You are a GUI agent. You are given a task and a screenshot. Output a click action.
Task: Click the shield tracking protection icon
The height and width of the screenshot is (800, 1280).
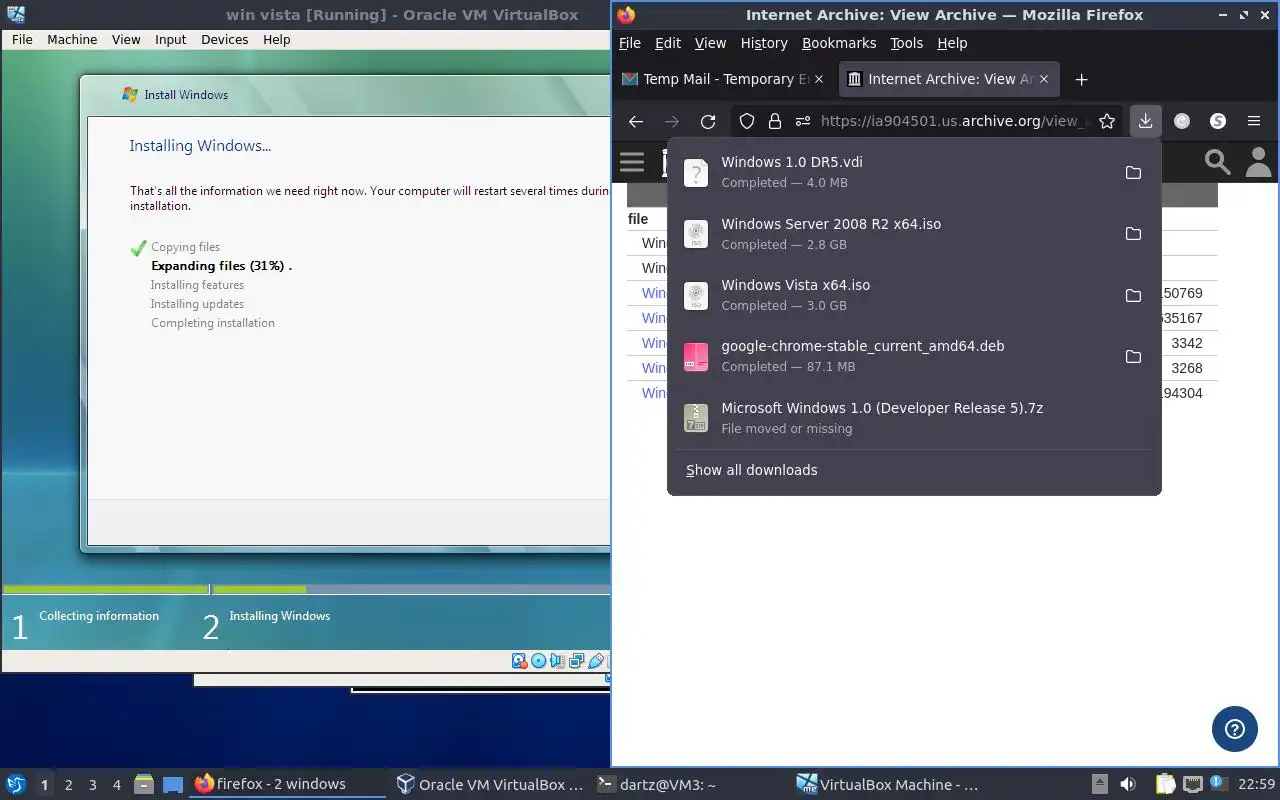(747, 121)
